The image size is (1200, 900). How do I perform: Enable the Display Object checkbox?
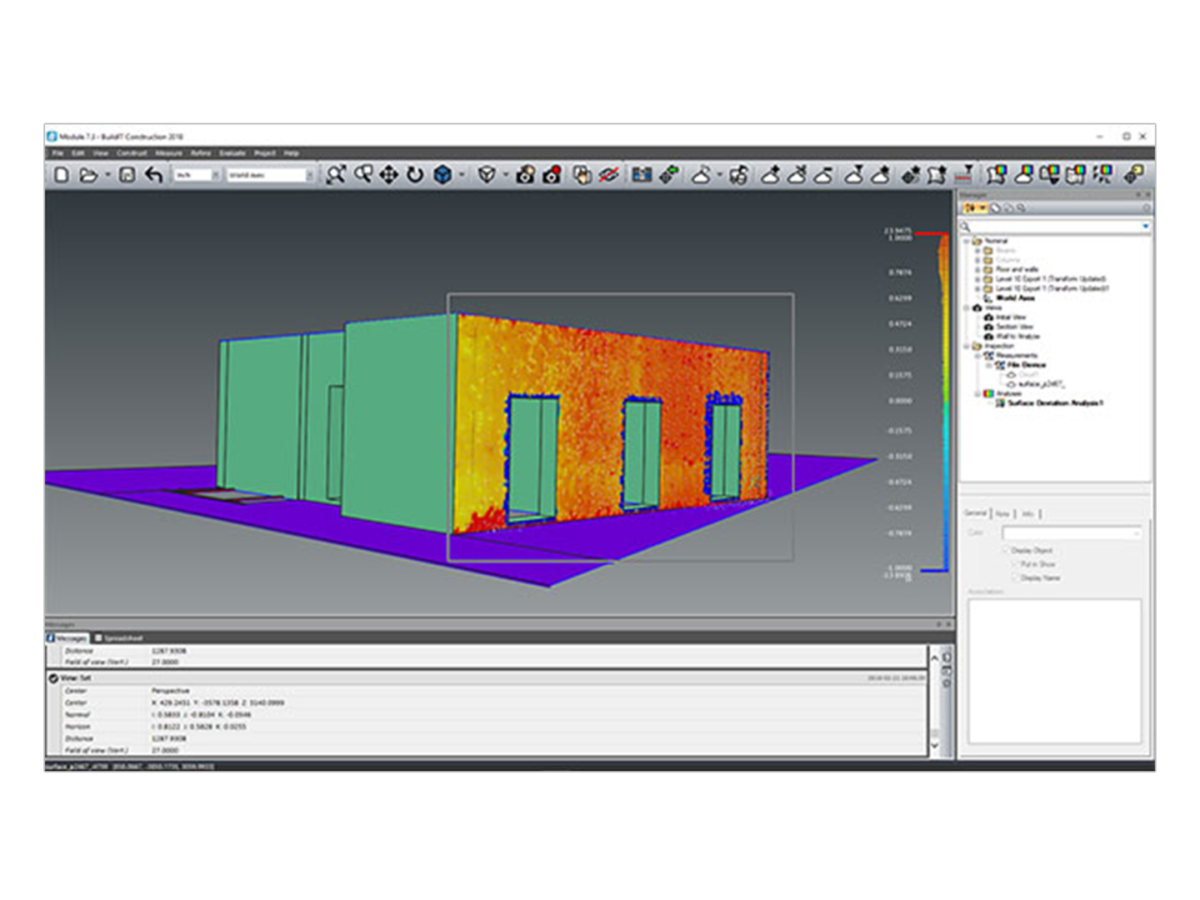(x=1006, y=549)
